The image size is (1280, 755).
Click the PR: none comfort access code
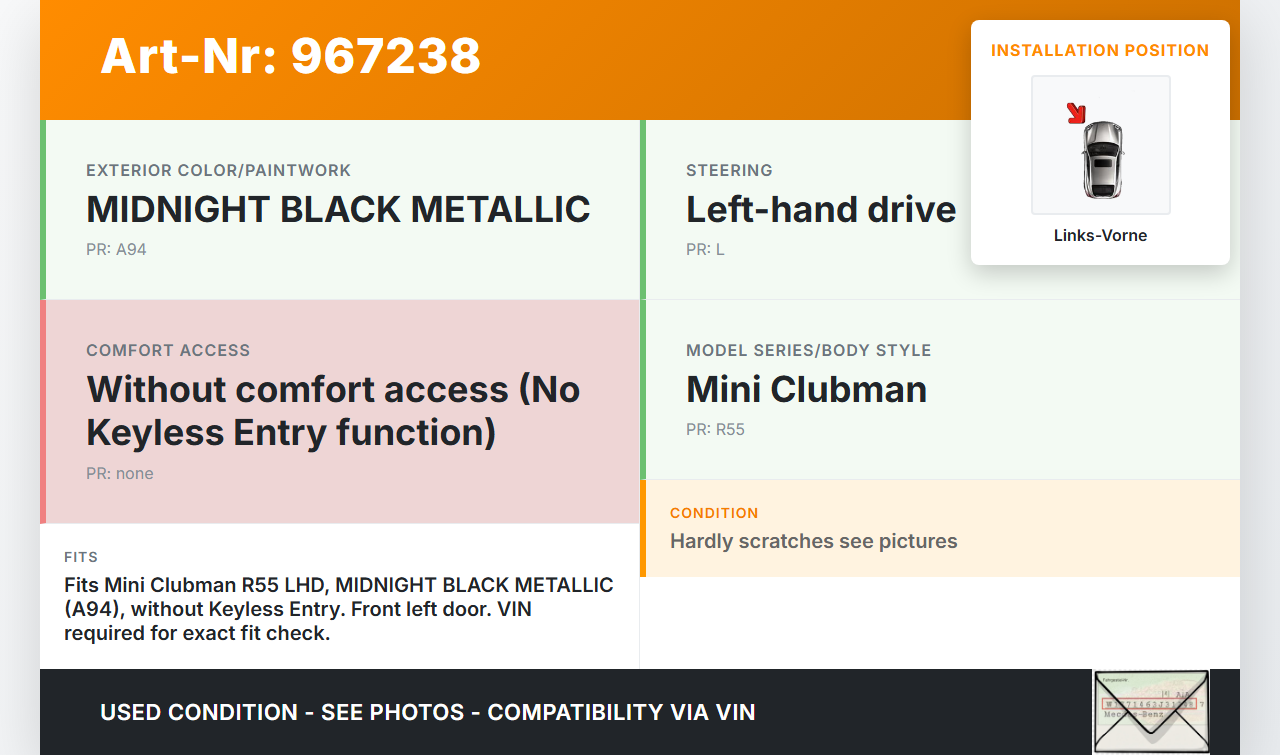tap(120, 474)
